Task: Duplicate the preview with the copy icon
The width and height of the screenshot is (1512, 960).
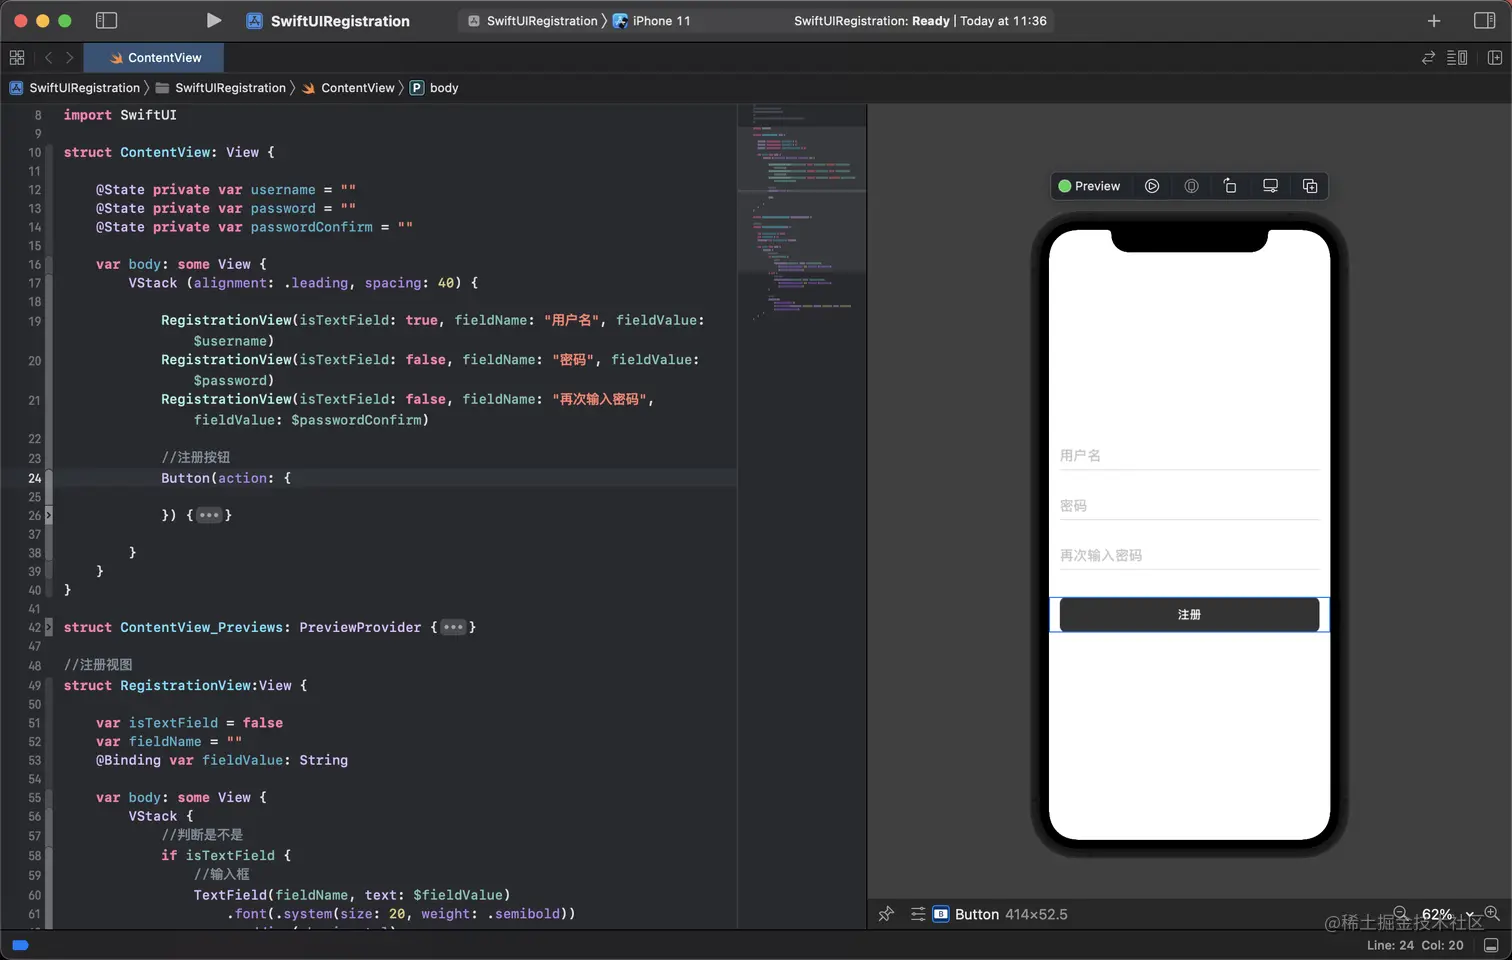Action: tap(1310, 186)
